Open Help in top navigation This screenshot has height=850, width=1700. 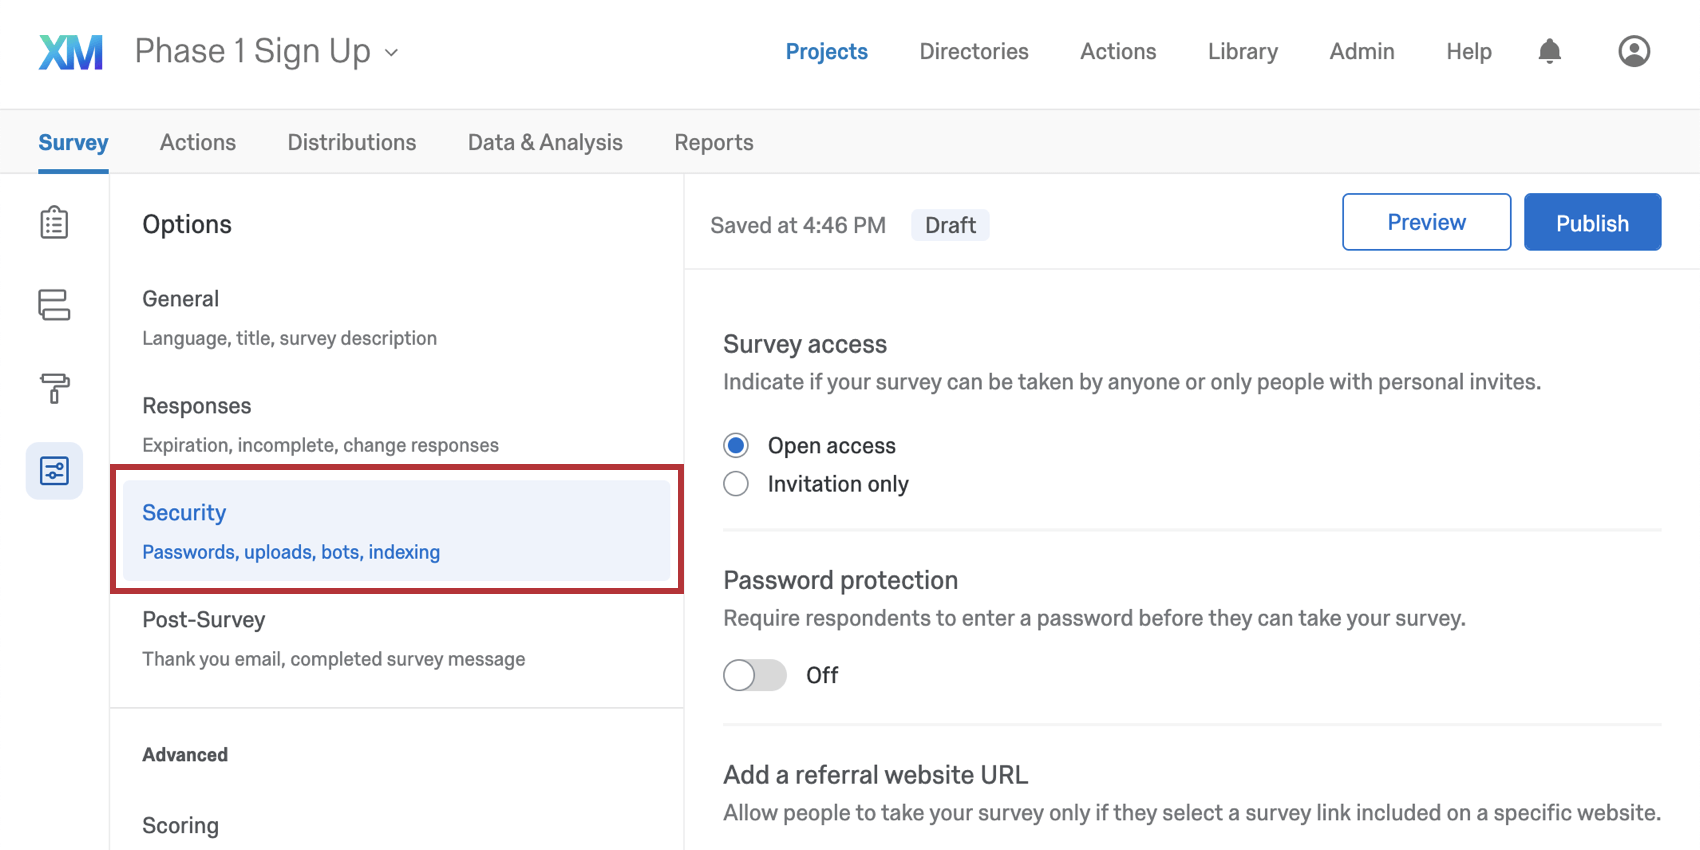click(1468, 51)
